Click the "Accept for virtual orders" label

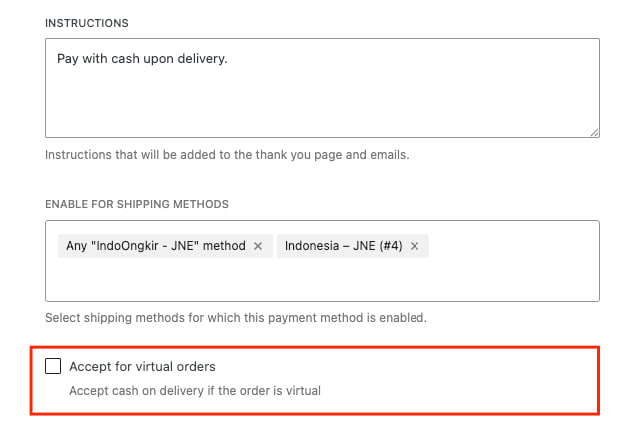(x=142, y=366)
